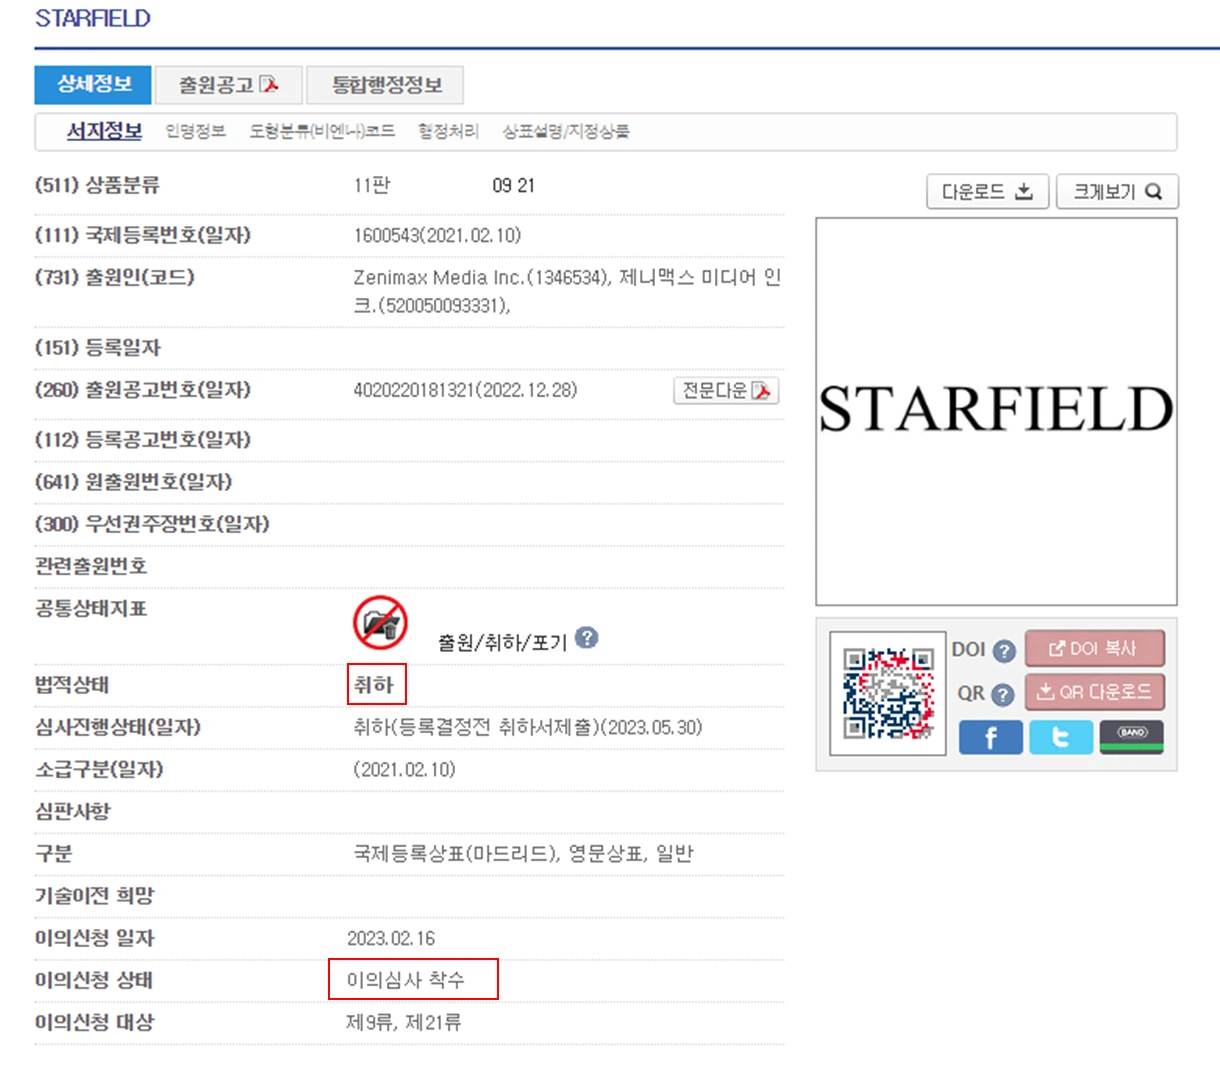Select the 인명정보 sub-tab
This screenshot has width=1220, height=1081.
point(195,131)
